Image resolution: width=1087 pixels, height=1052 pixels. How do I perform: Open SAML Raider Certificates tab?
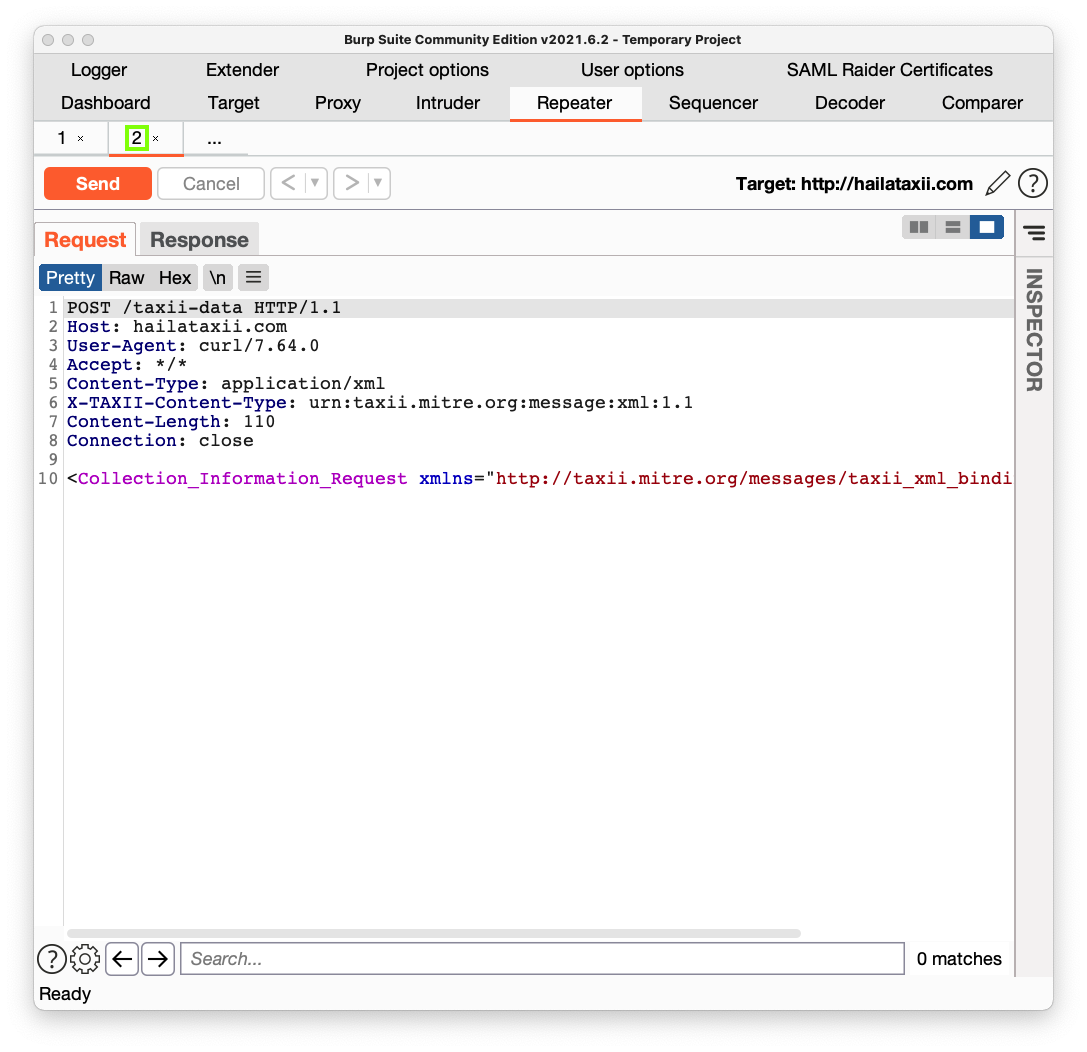click(889, 70)
